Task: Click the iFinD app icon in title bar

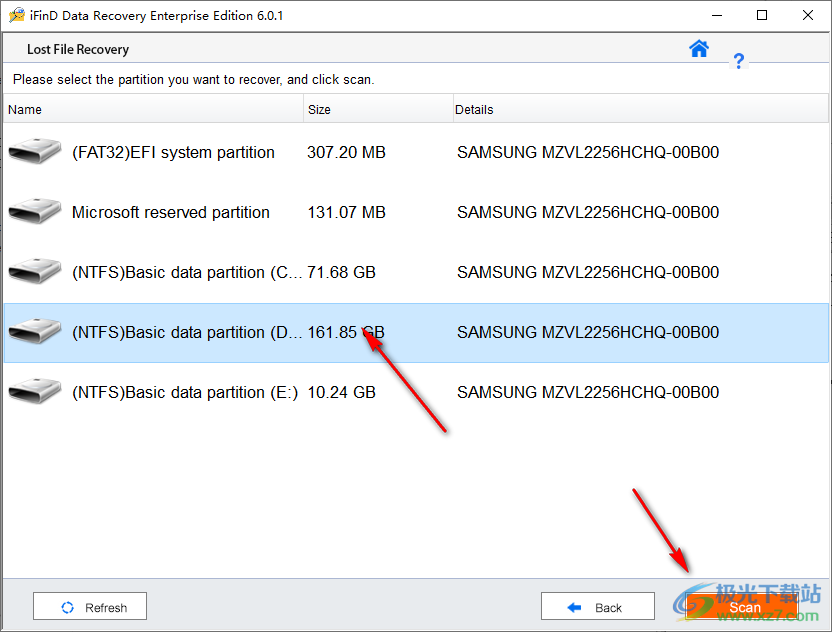Action: 17,15
